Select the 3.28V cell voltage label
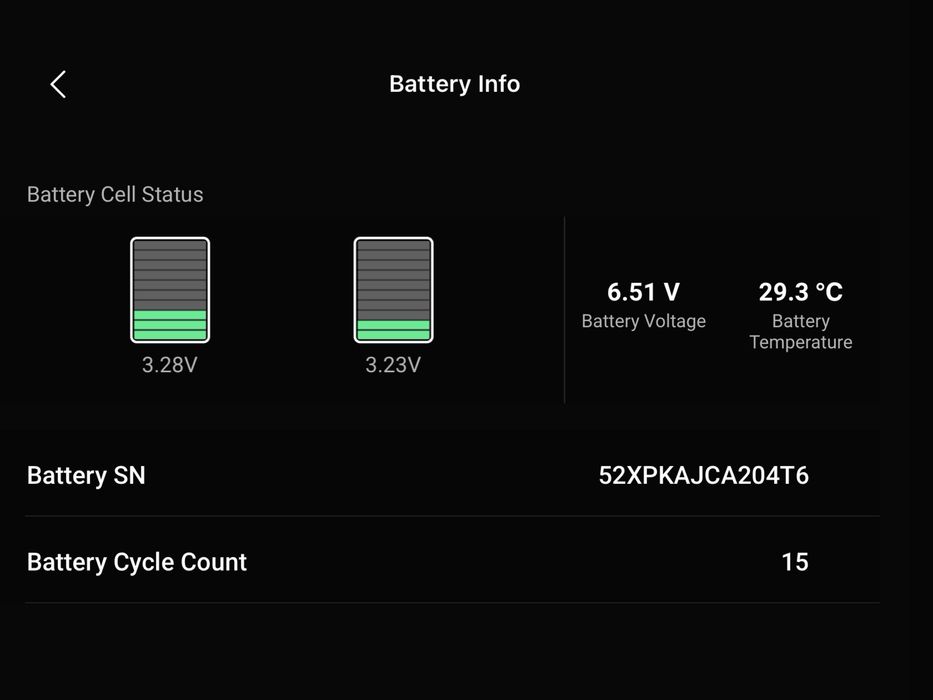933x700 pixels. (170, 365)
